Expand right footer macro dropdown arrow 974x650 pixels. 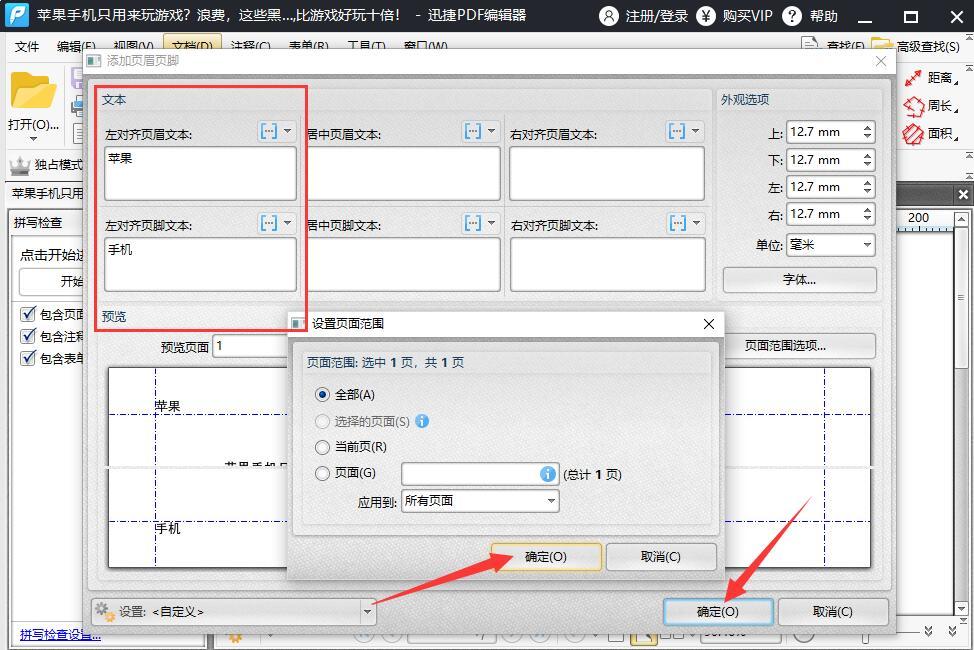tap(696, 222)
